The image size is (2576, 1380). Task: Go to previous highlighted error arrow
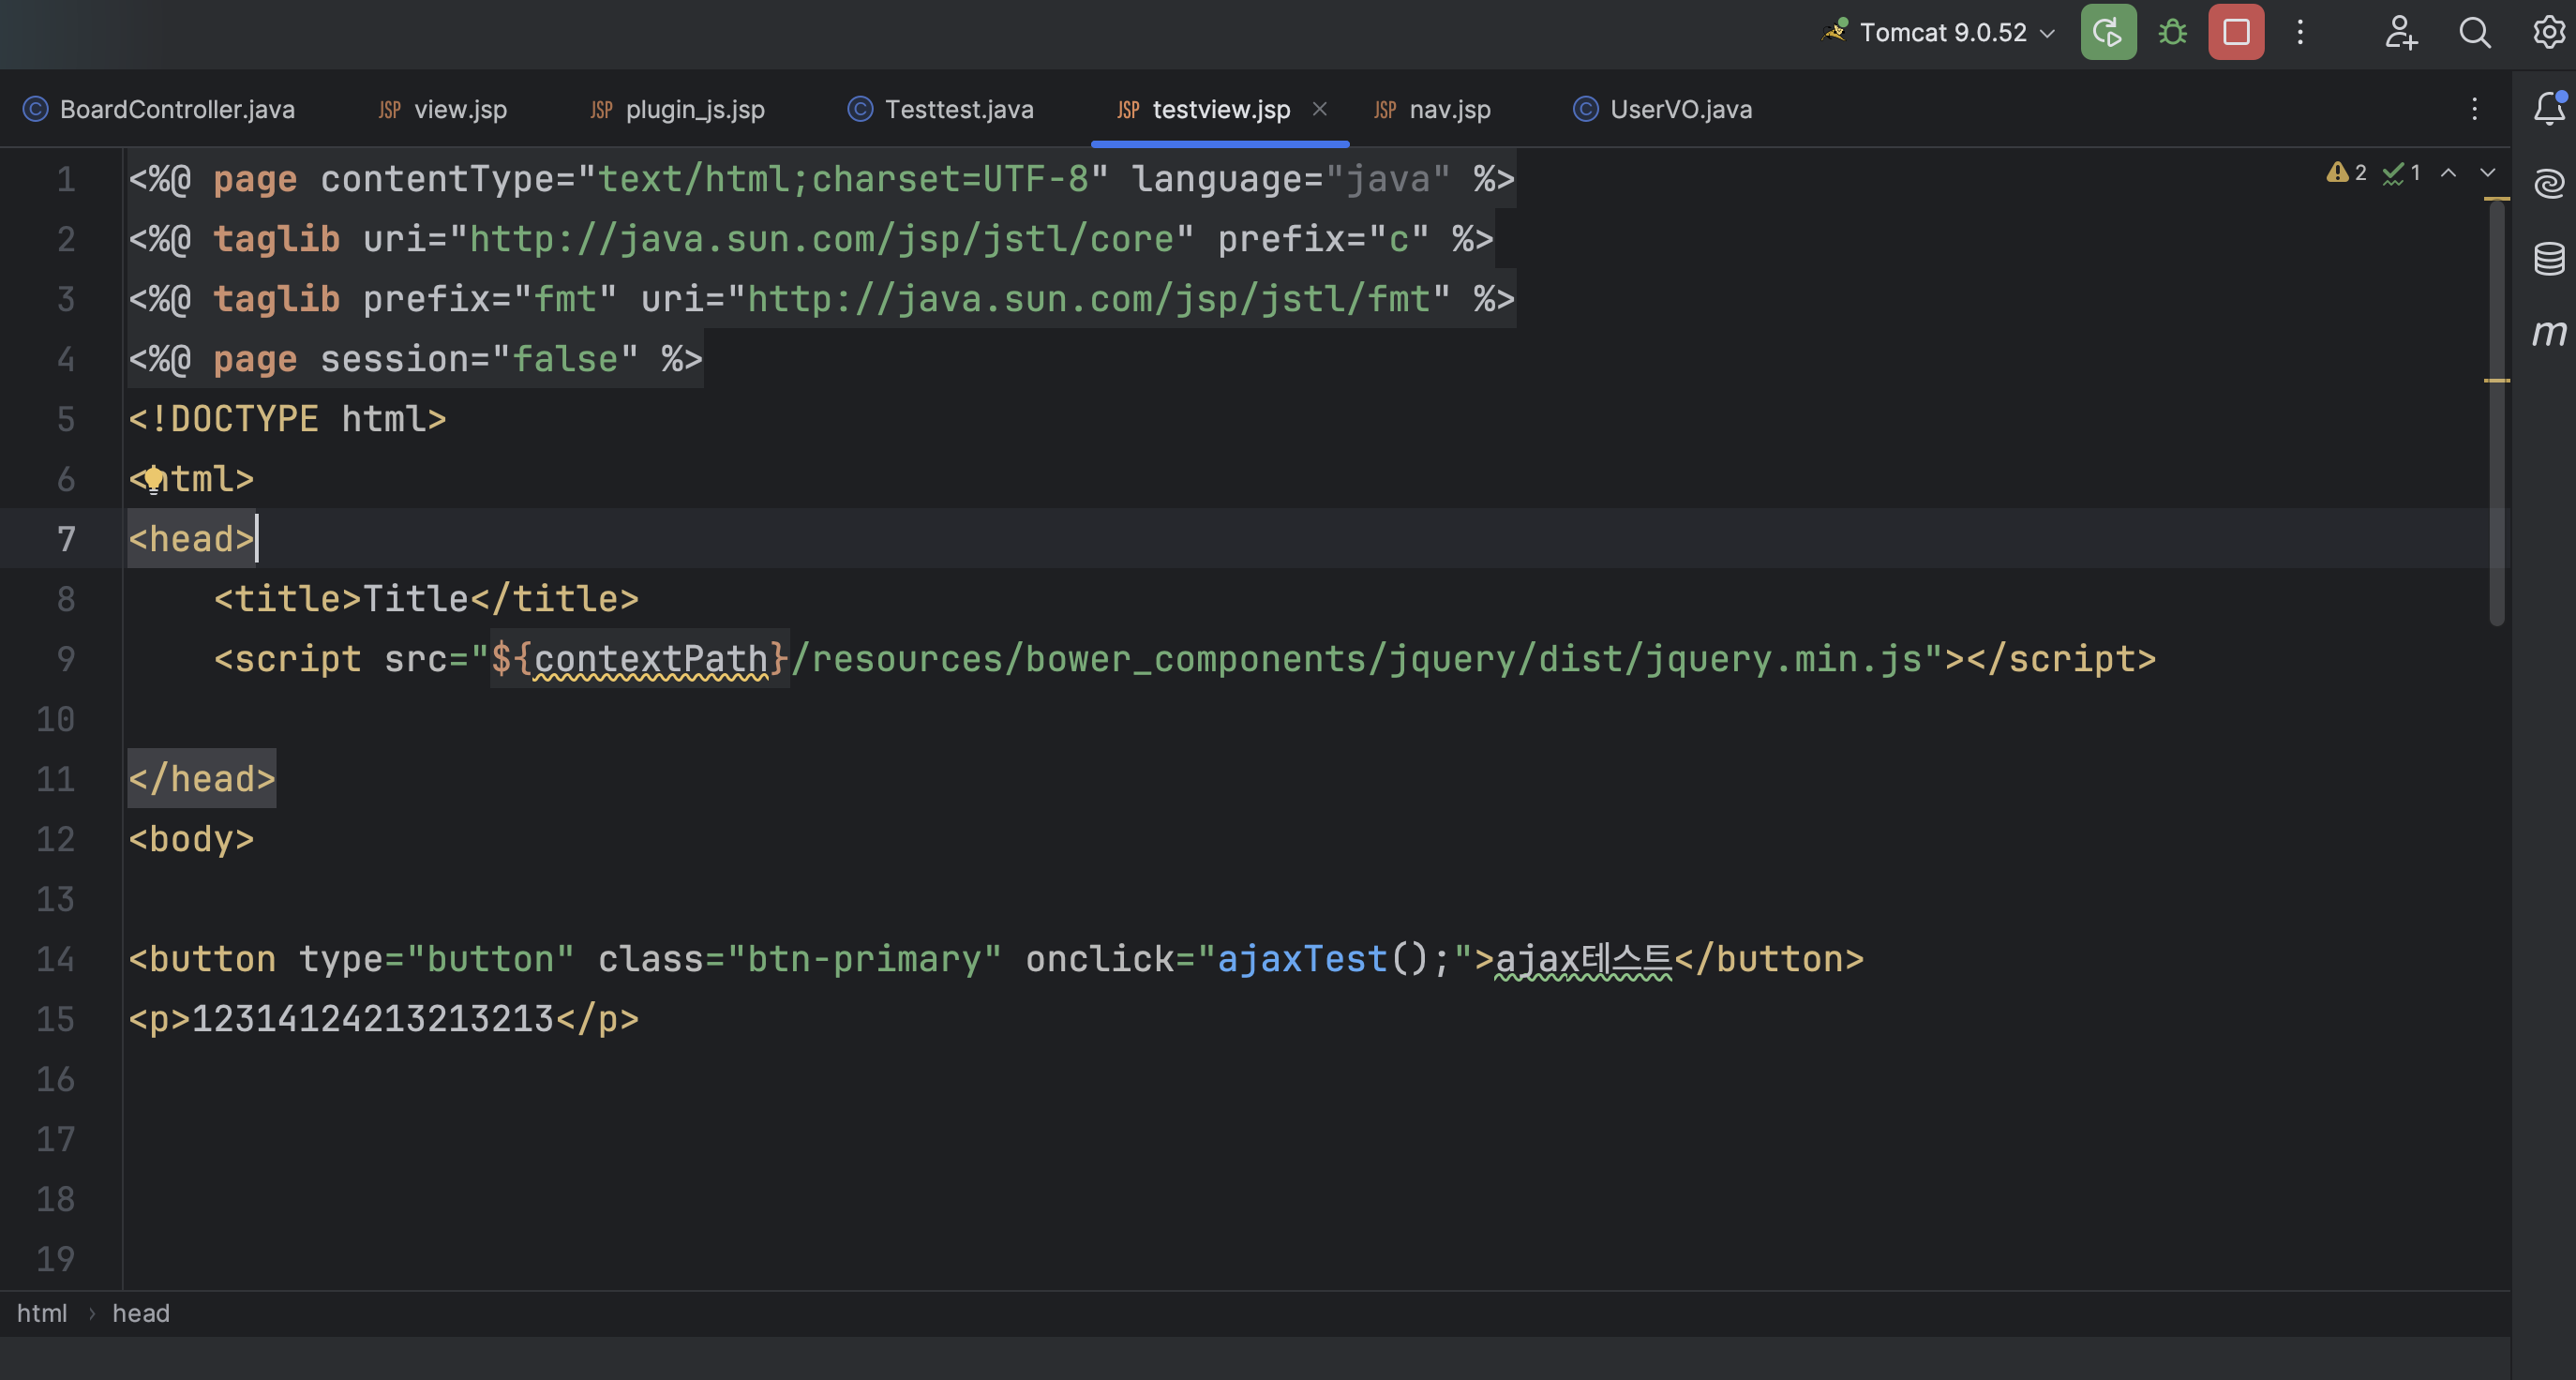point(2448,173)
